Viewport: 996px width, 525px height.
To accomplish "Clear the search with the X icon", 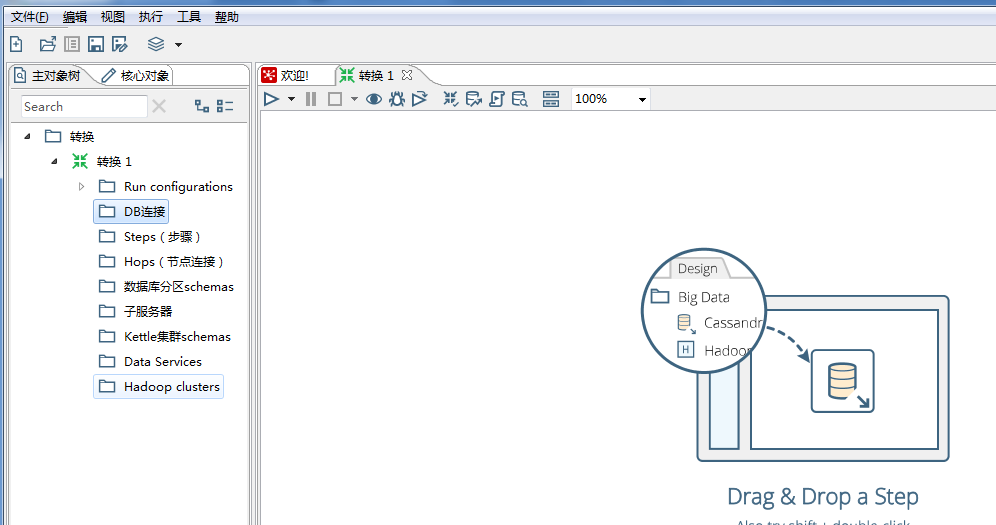I will 159,106.
